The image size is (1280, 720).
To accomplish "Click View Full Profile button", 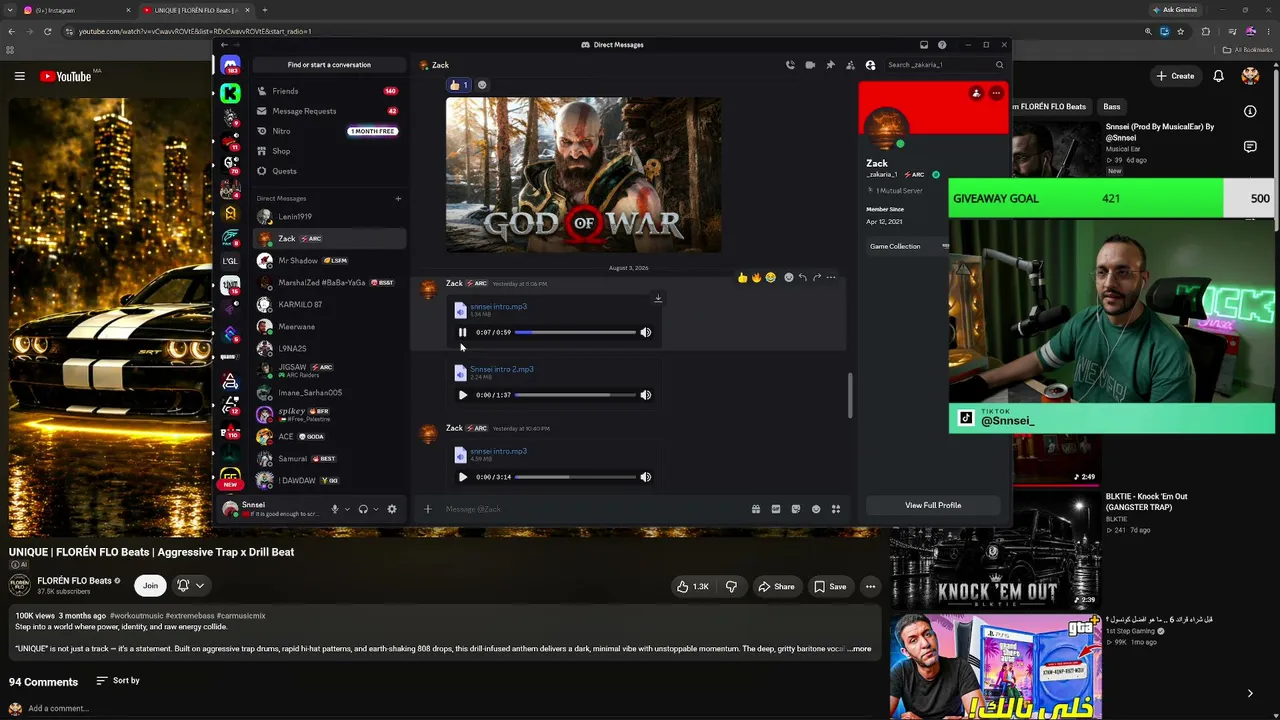I will click(933, 505).
